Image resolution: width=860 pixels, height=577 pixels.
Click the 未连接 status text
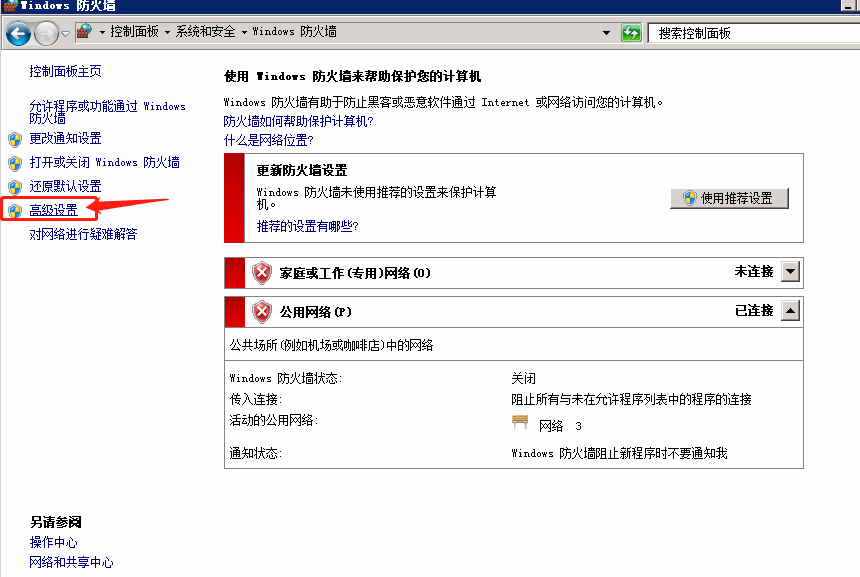click(754, 271)
